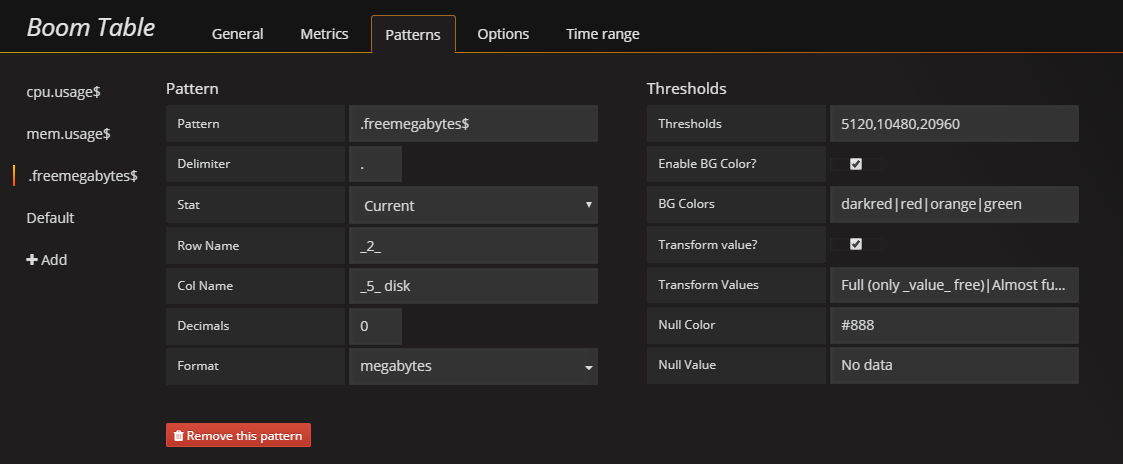Click the Decimals input field

[x=376, y=326]
